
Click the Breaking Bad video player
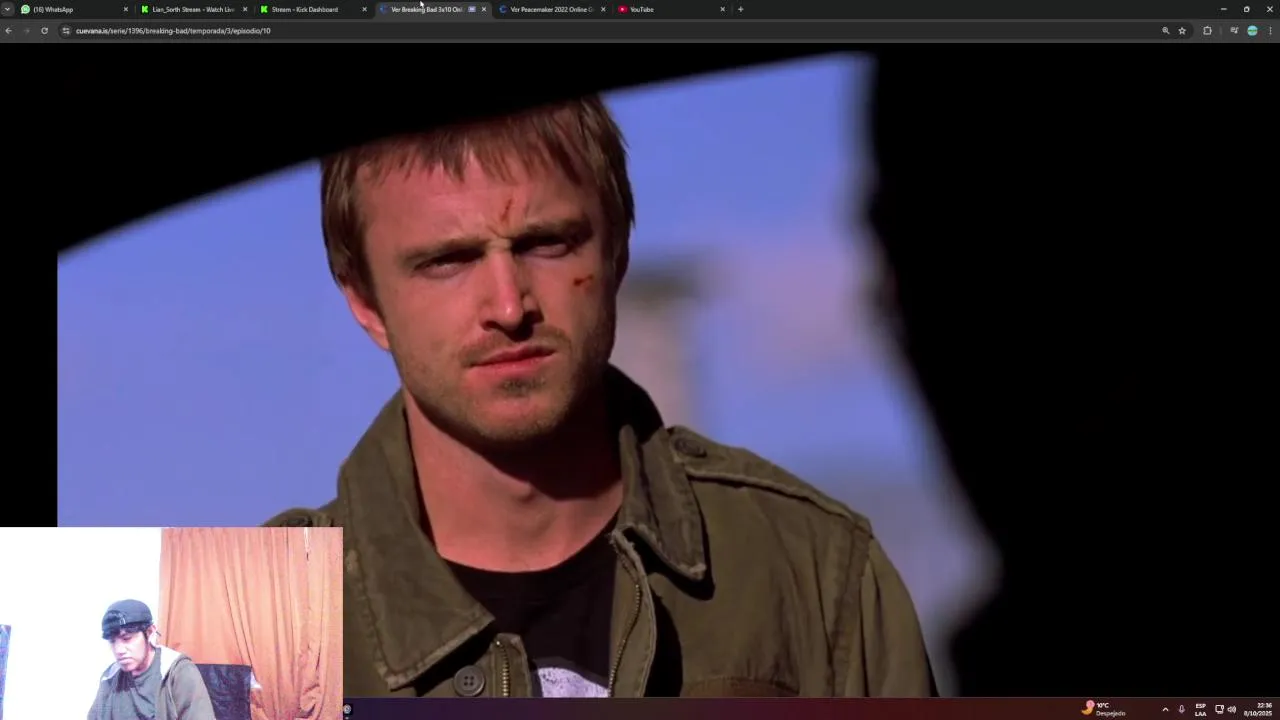click(640, 370)
